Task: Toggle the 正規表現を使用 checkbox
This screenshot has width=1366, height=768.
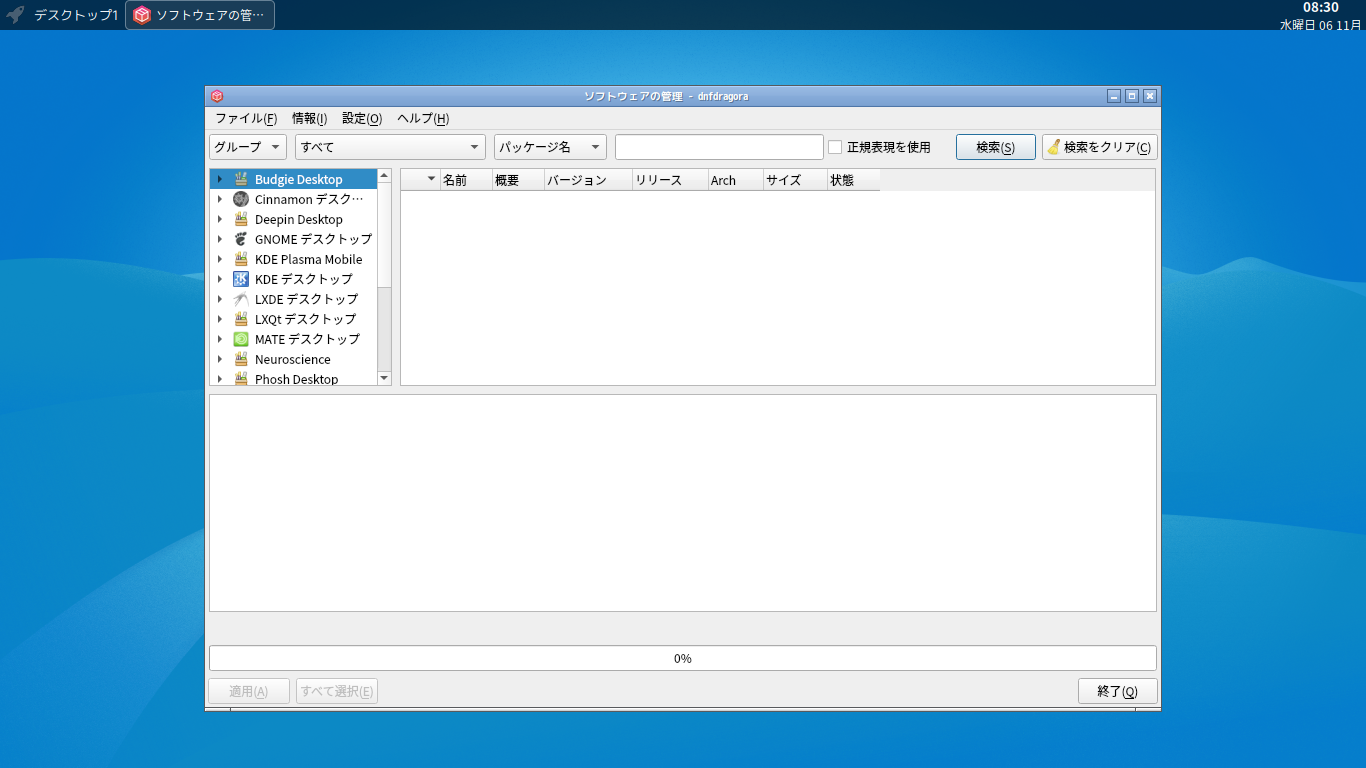Action: (x=835, y=147)
